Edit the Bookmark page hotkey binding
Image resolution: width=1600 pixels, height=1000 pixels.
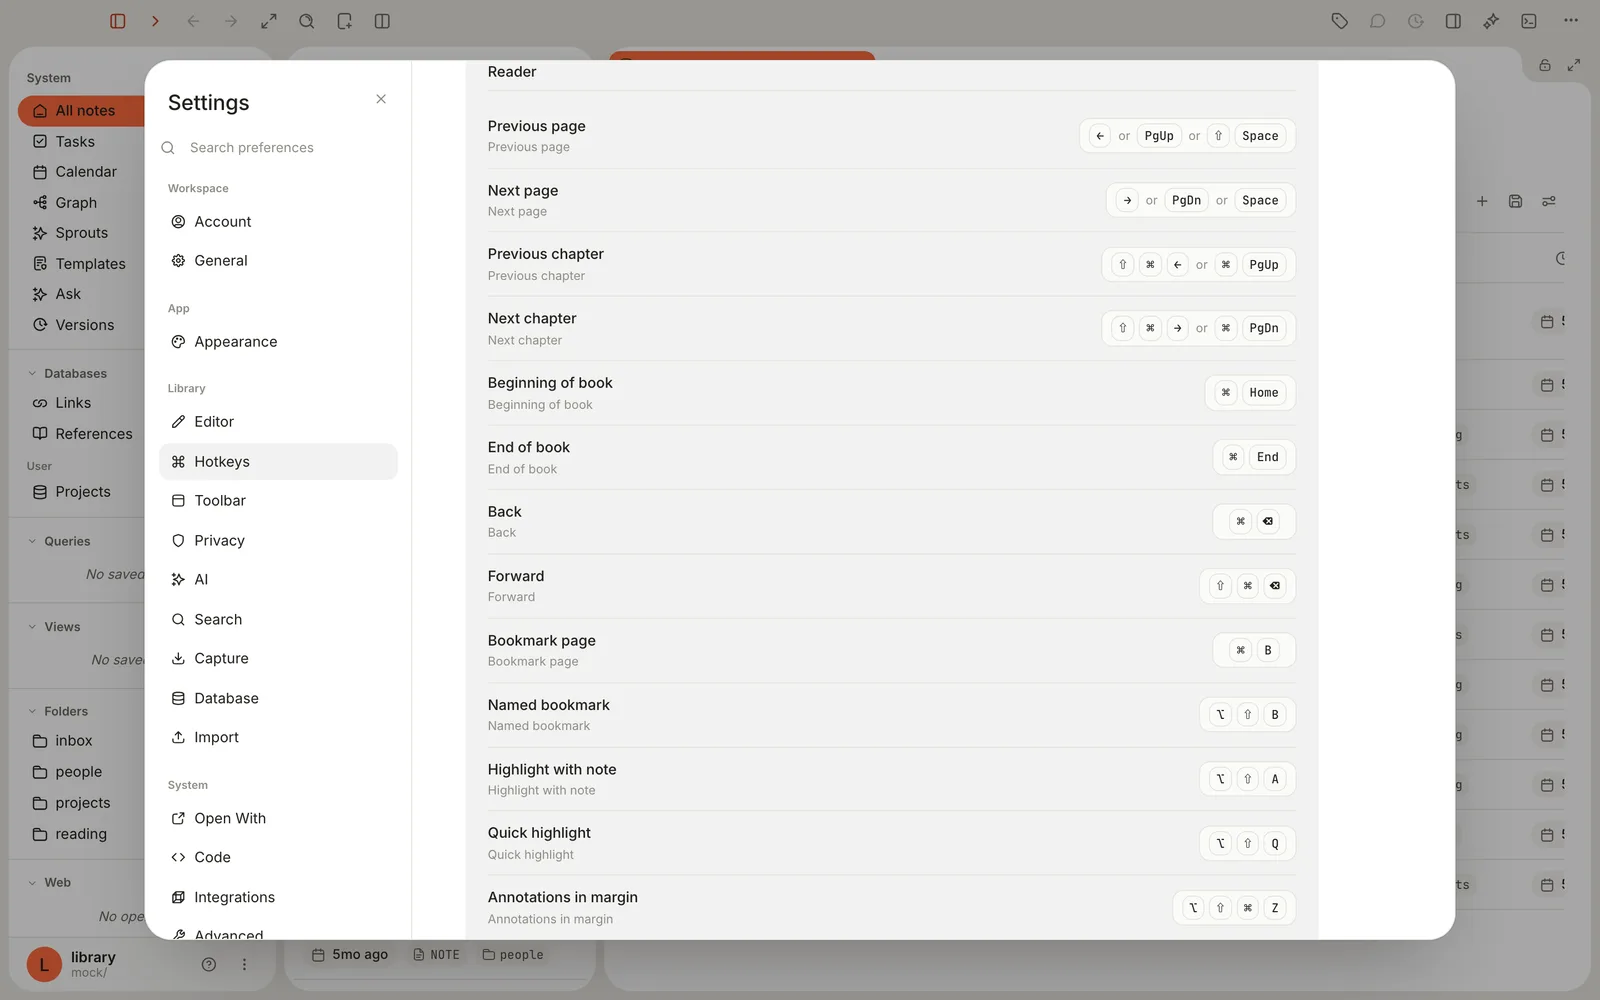point(1254,651)
